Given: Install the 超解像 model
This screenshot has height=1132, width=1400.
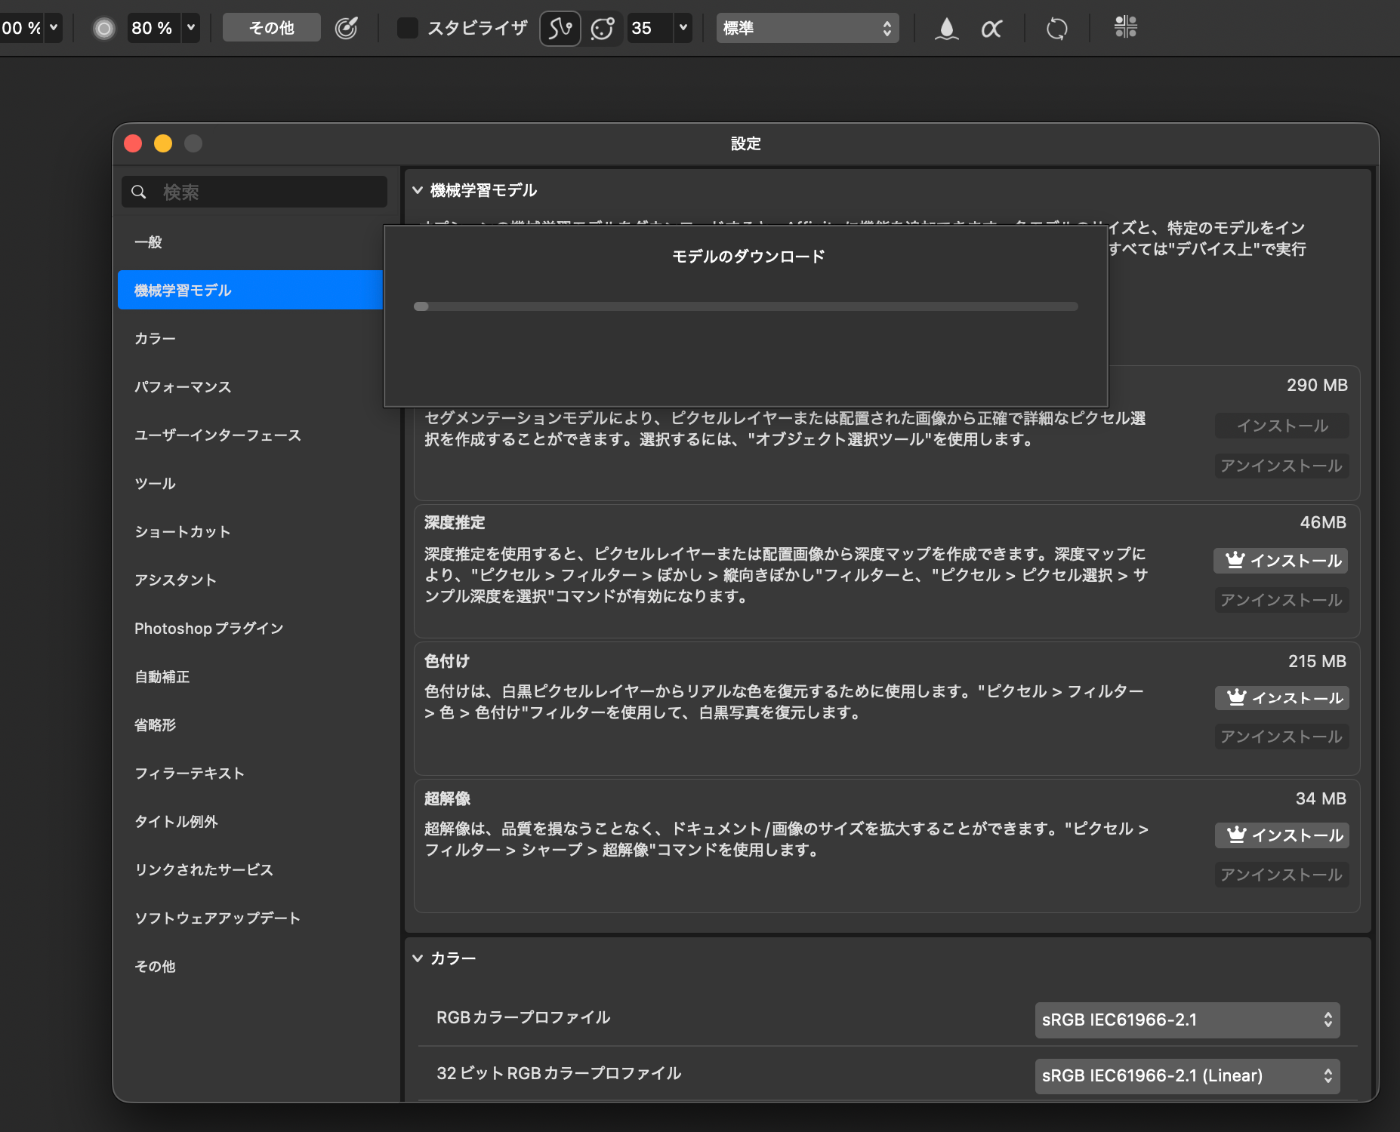Looking at the screenshot, I should pyautogui.click(x=1282, y=835).
